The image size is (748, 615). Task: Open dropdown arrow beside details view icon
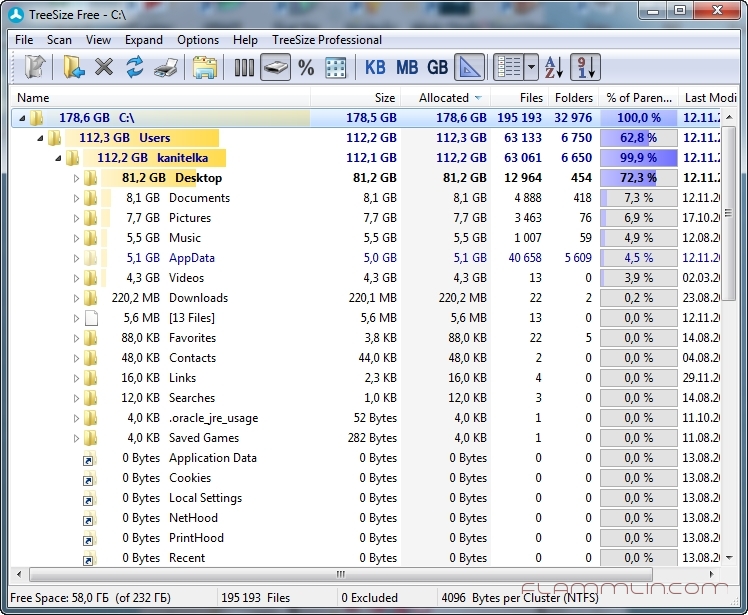[x=531, y=67]
